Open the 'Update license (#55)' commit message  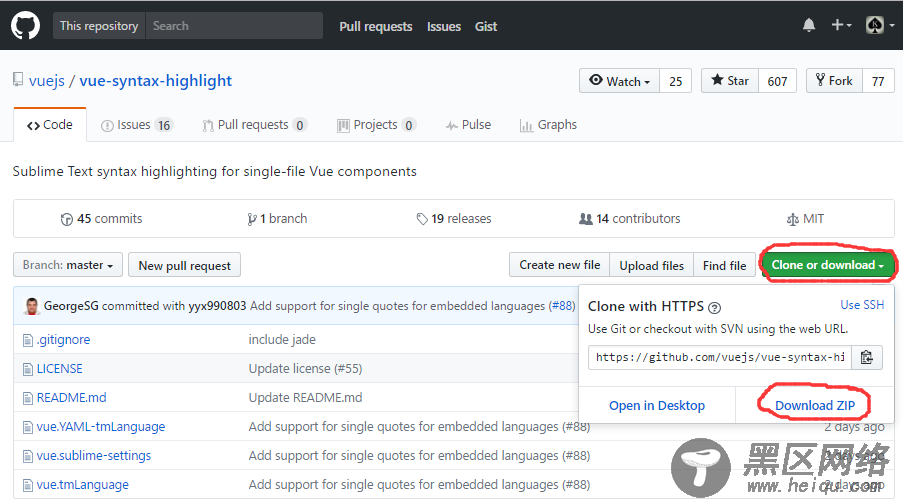(305, 369)
